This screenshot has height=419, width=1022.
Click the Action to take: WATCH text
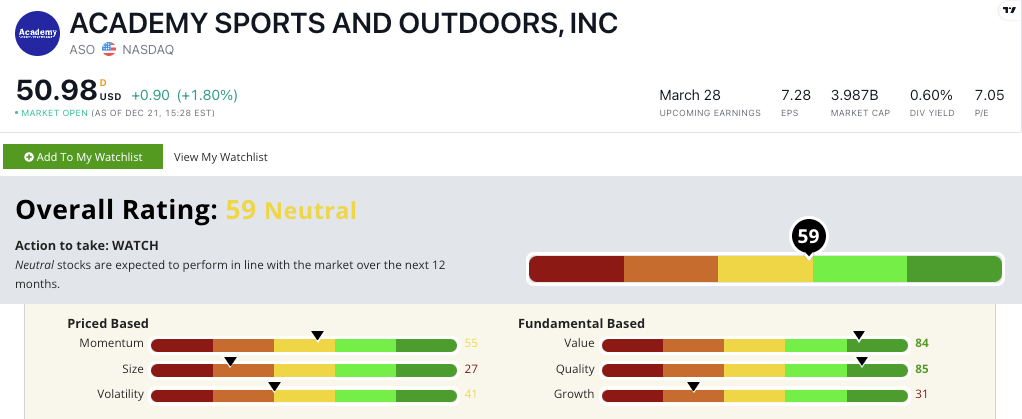click(87, 246)
